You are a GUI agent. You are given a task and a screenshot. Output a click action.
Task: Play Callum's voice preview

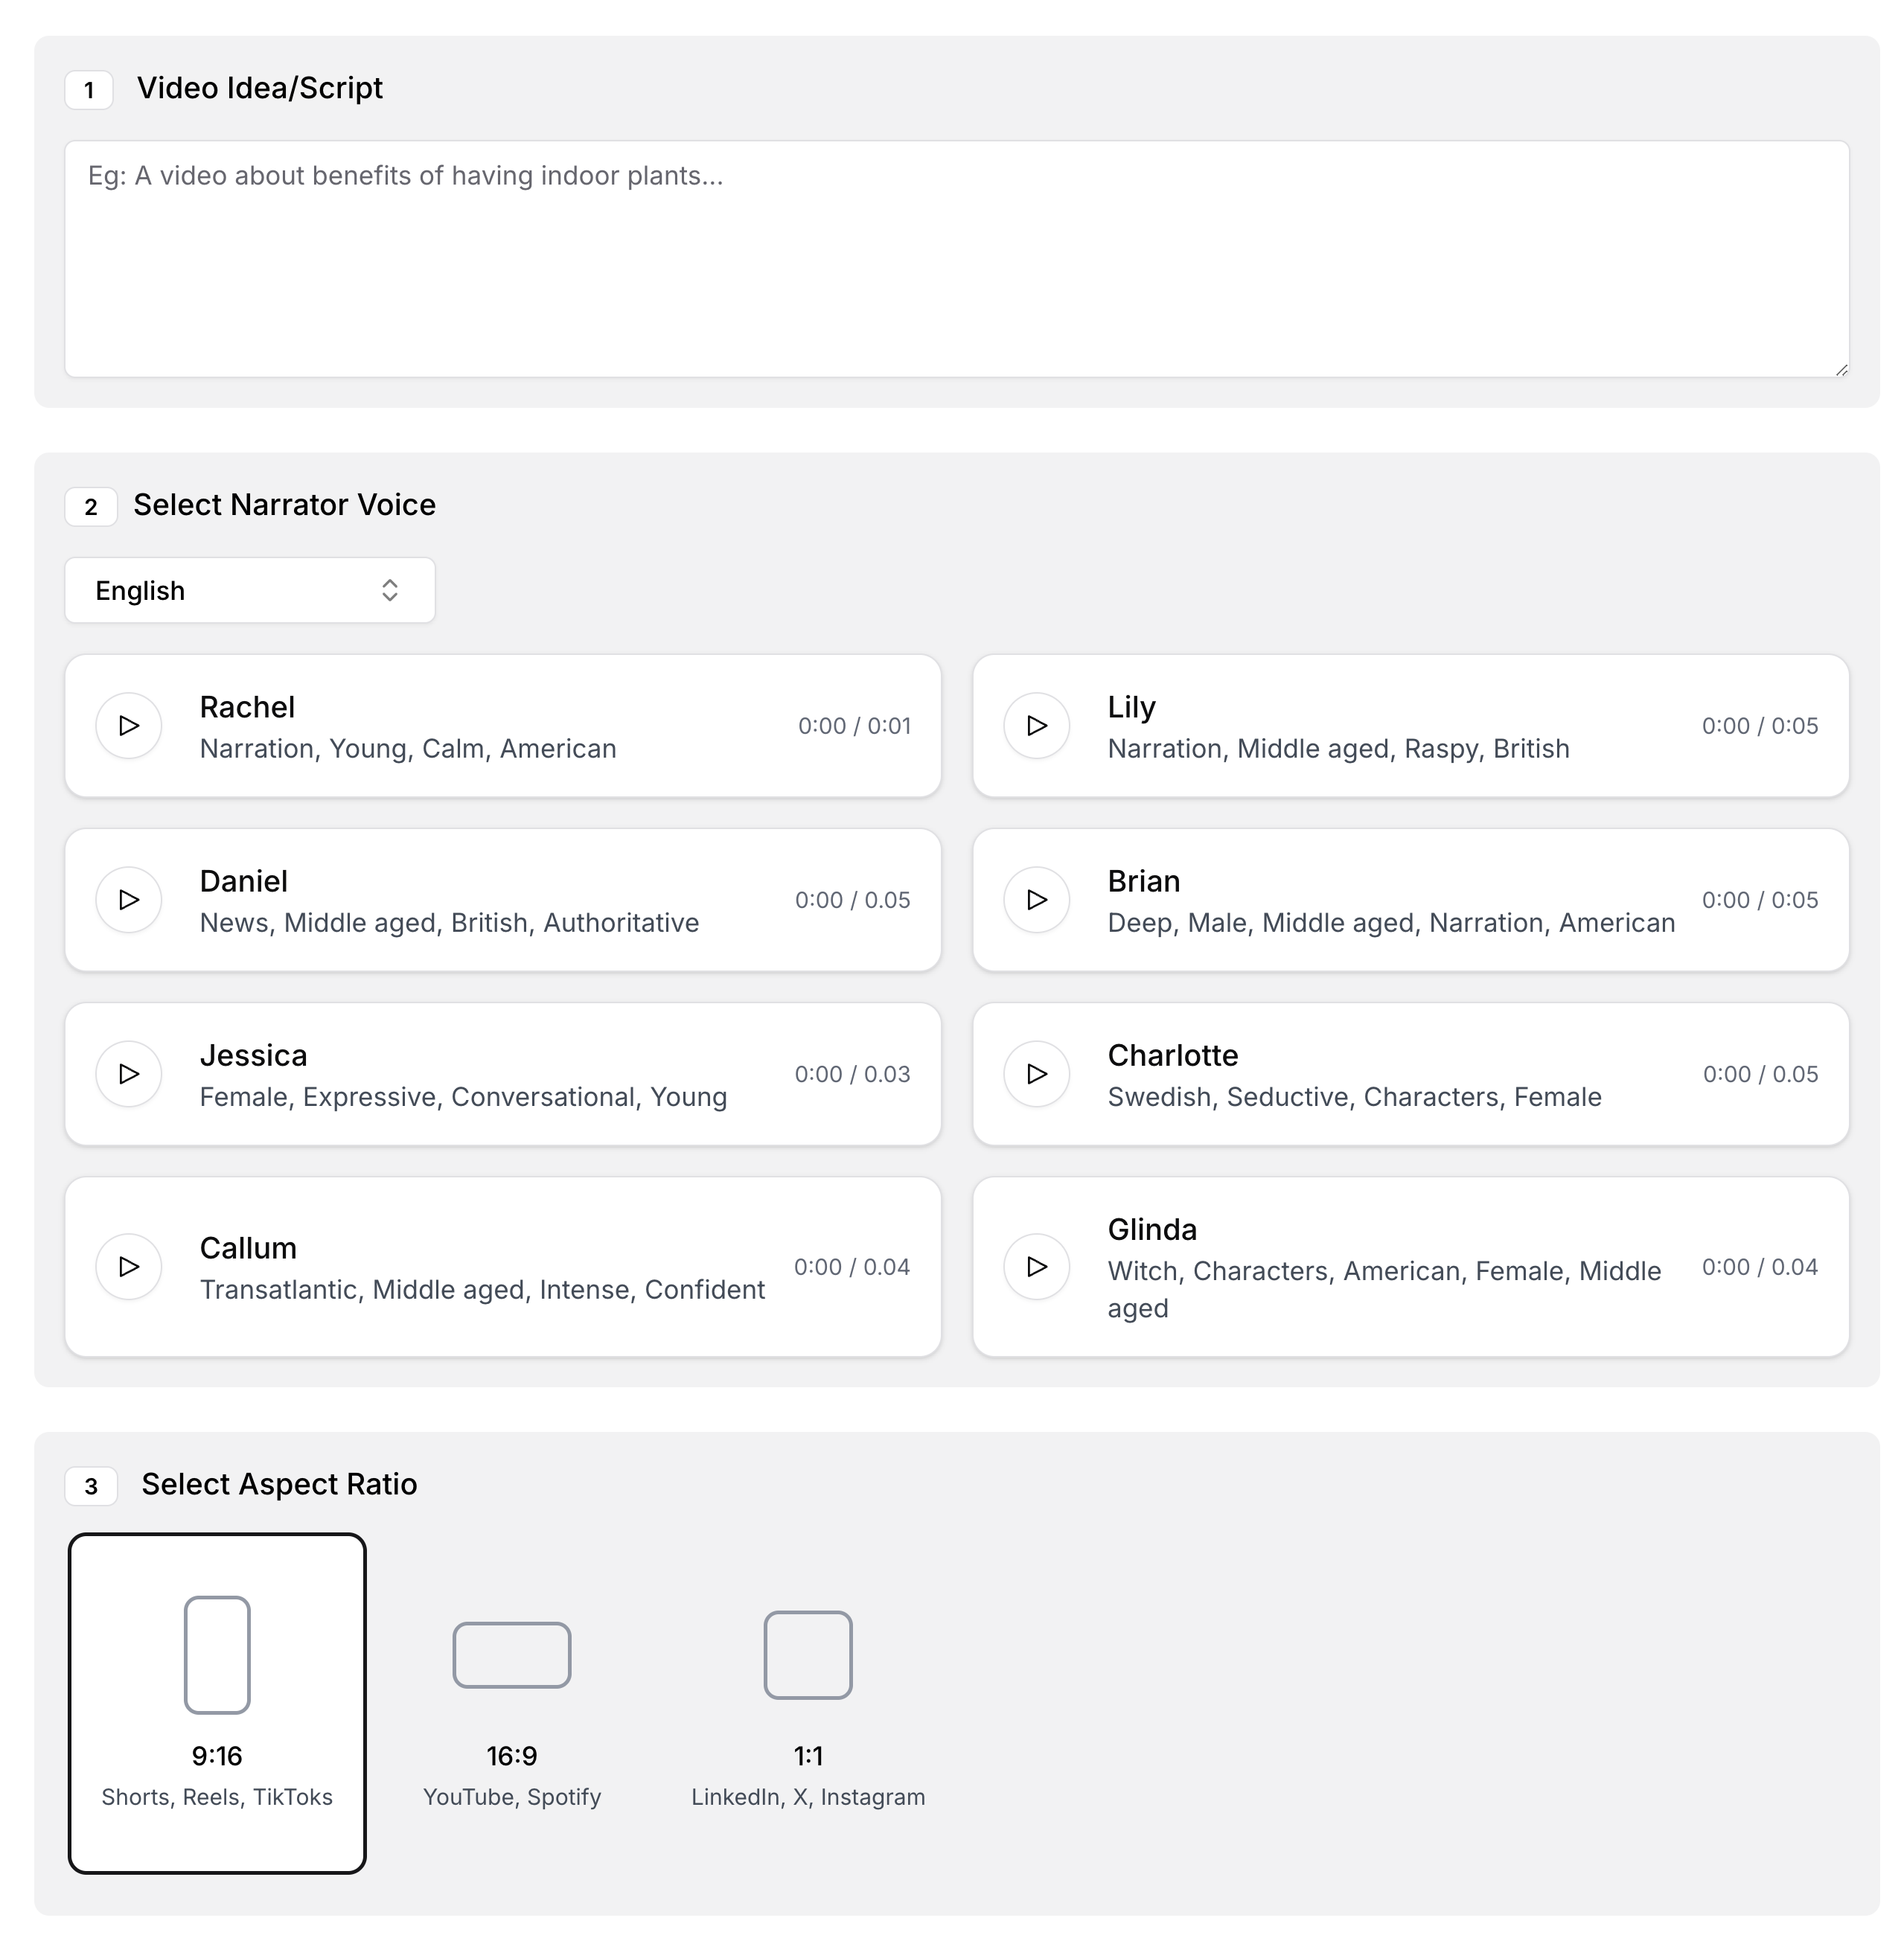coord(128,1267)
